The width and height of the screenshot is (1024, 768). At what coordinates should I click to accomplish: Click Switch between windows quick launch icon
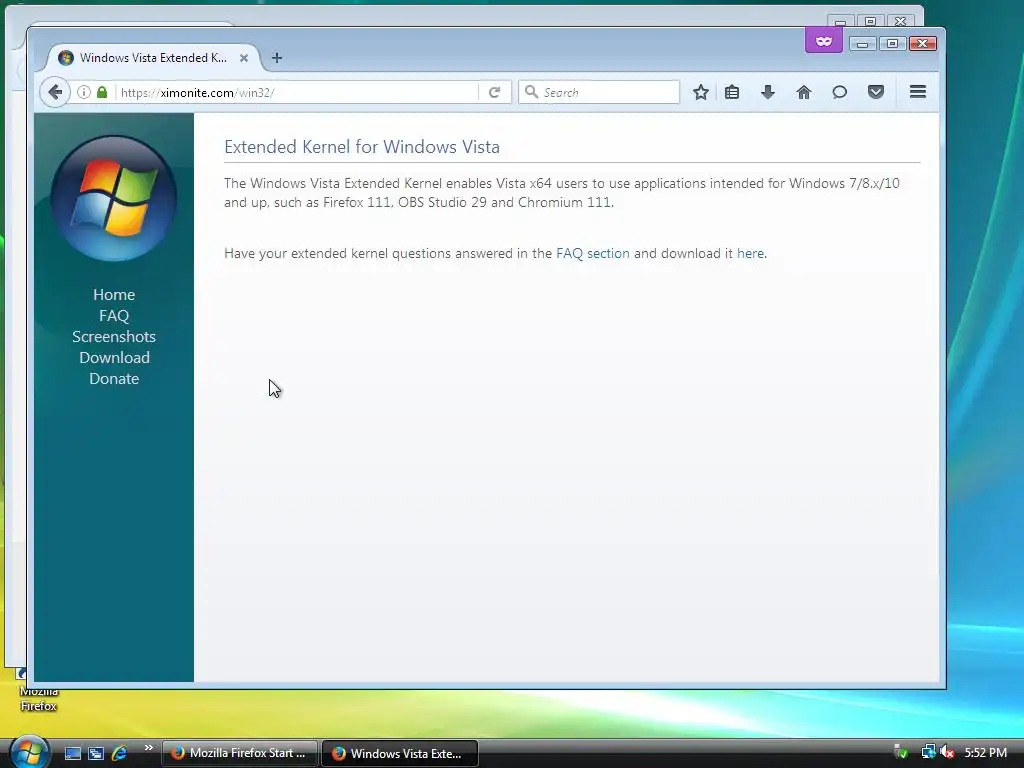96,753
